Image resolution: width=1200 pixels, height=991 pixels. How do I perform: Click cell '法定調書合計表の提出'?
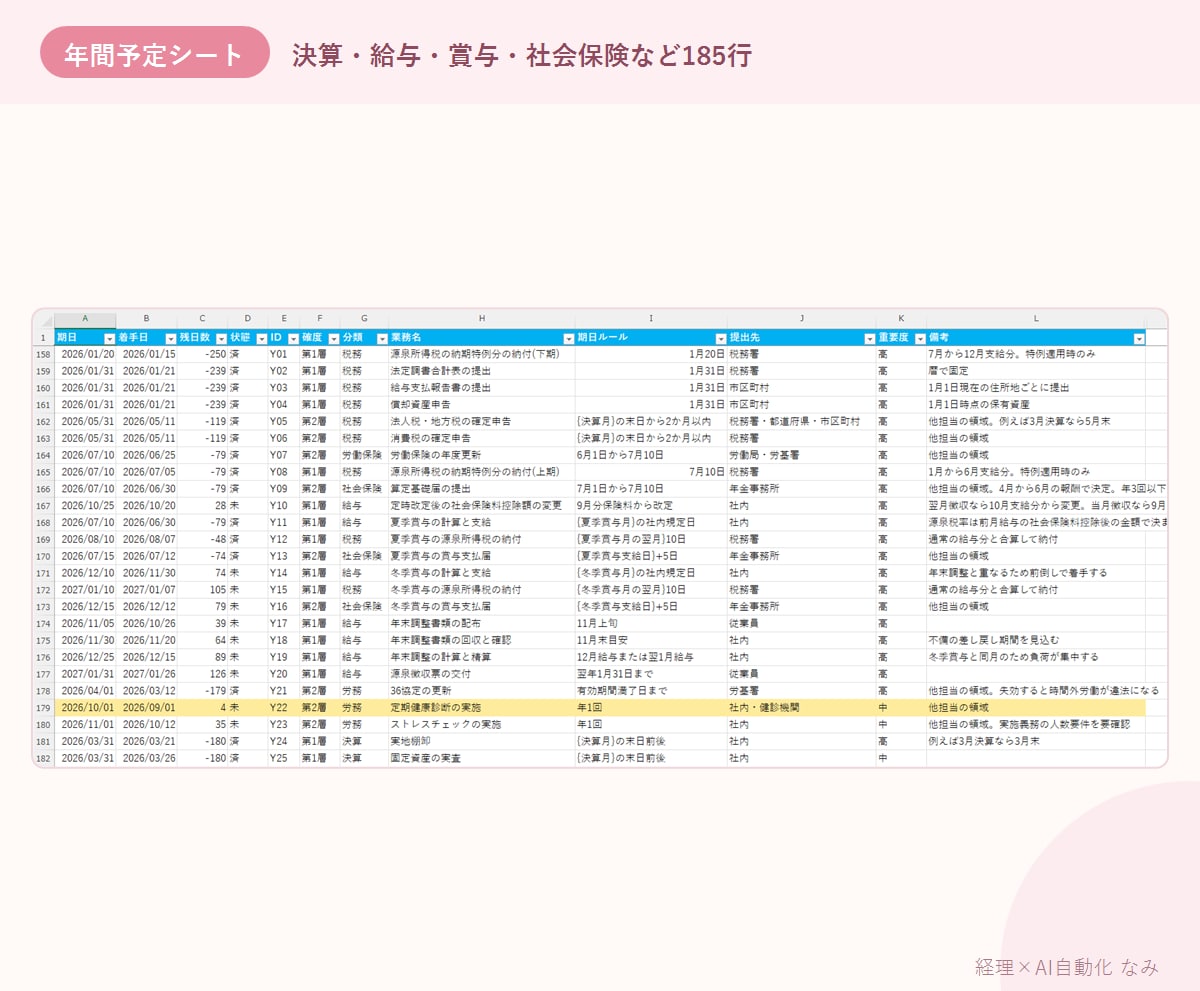(482, 371)
